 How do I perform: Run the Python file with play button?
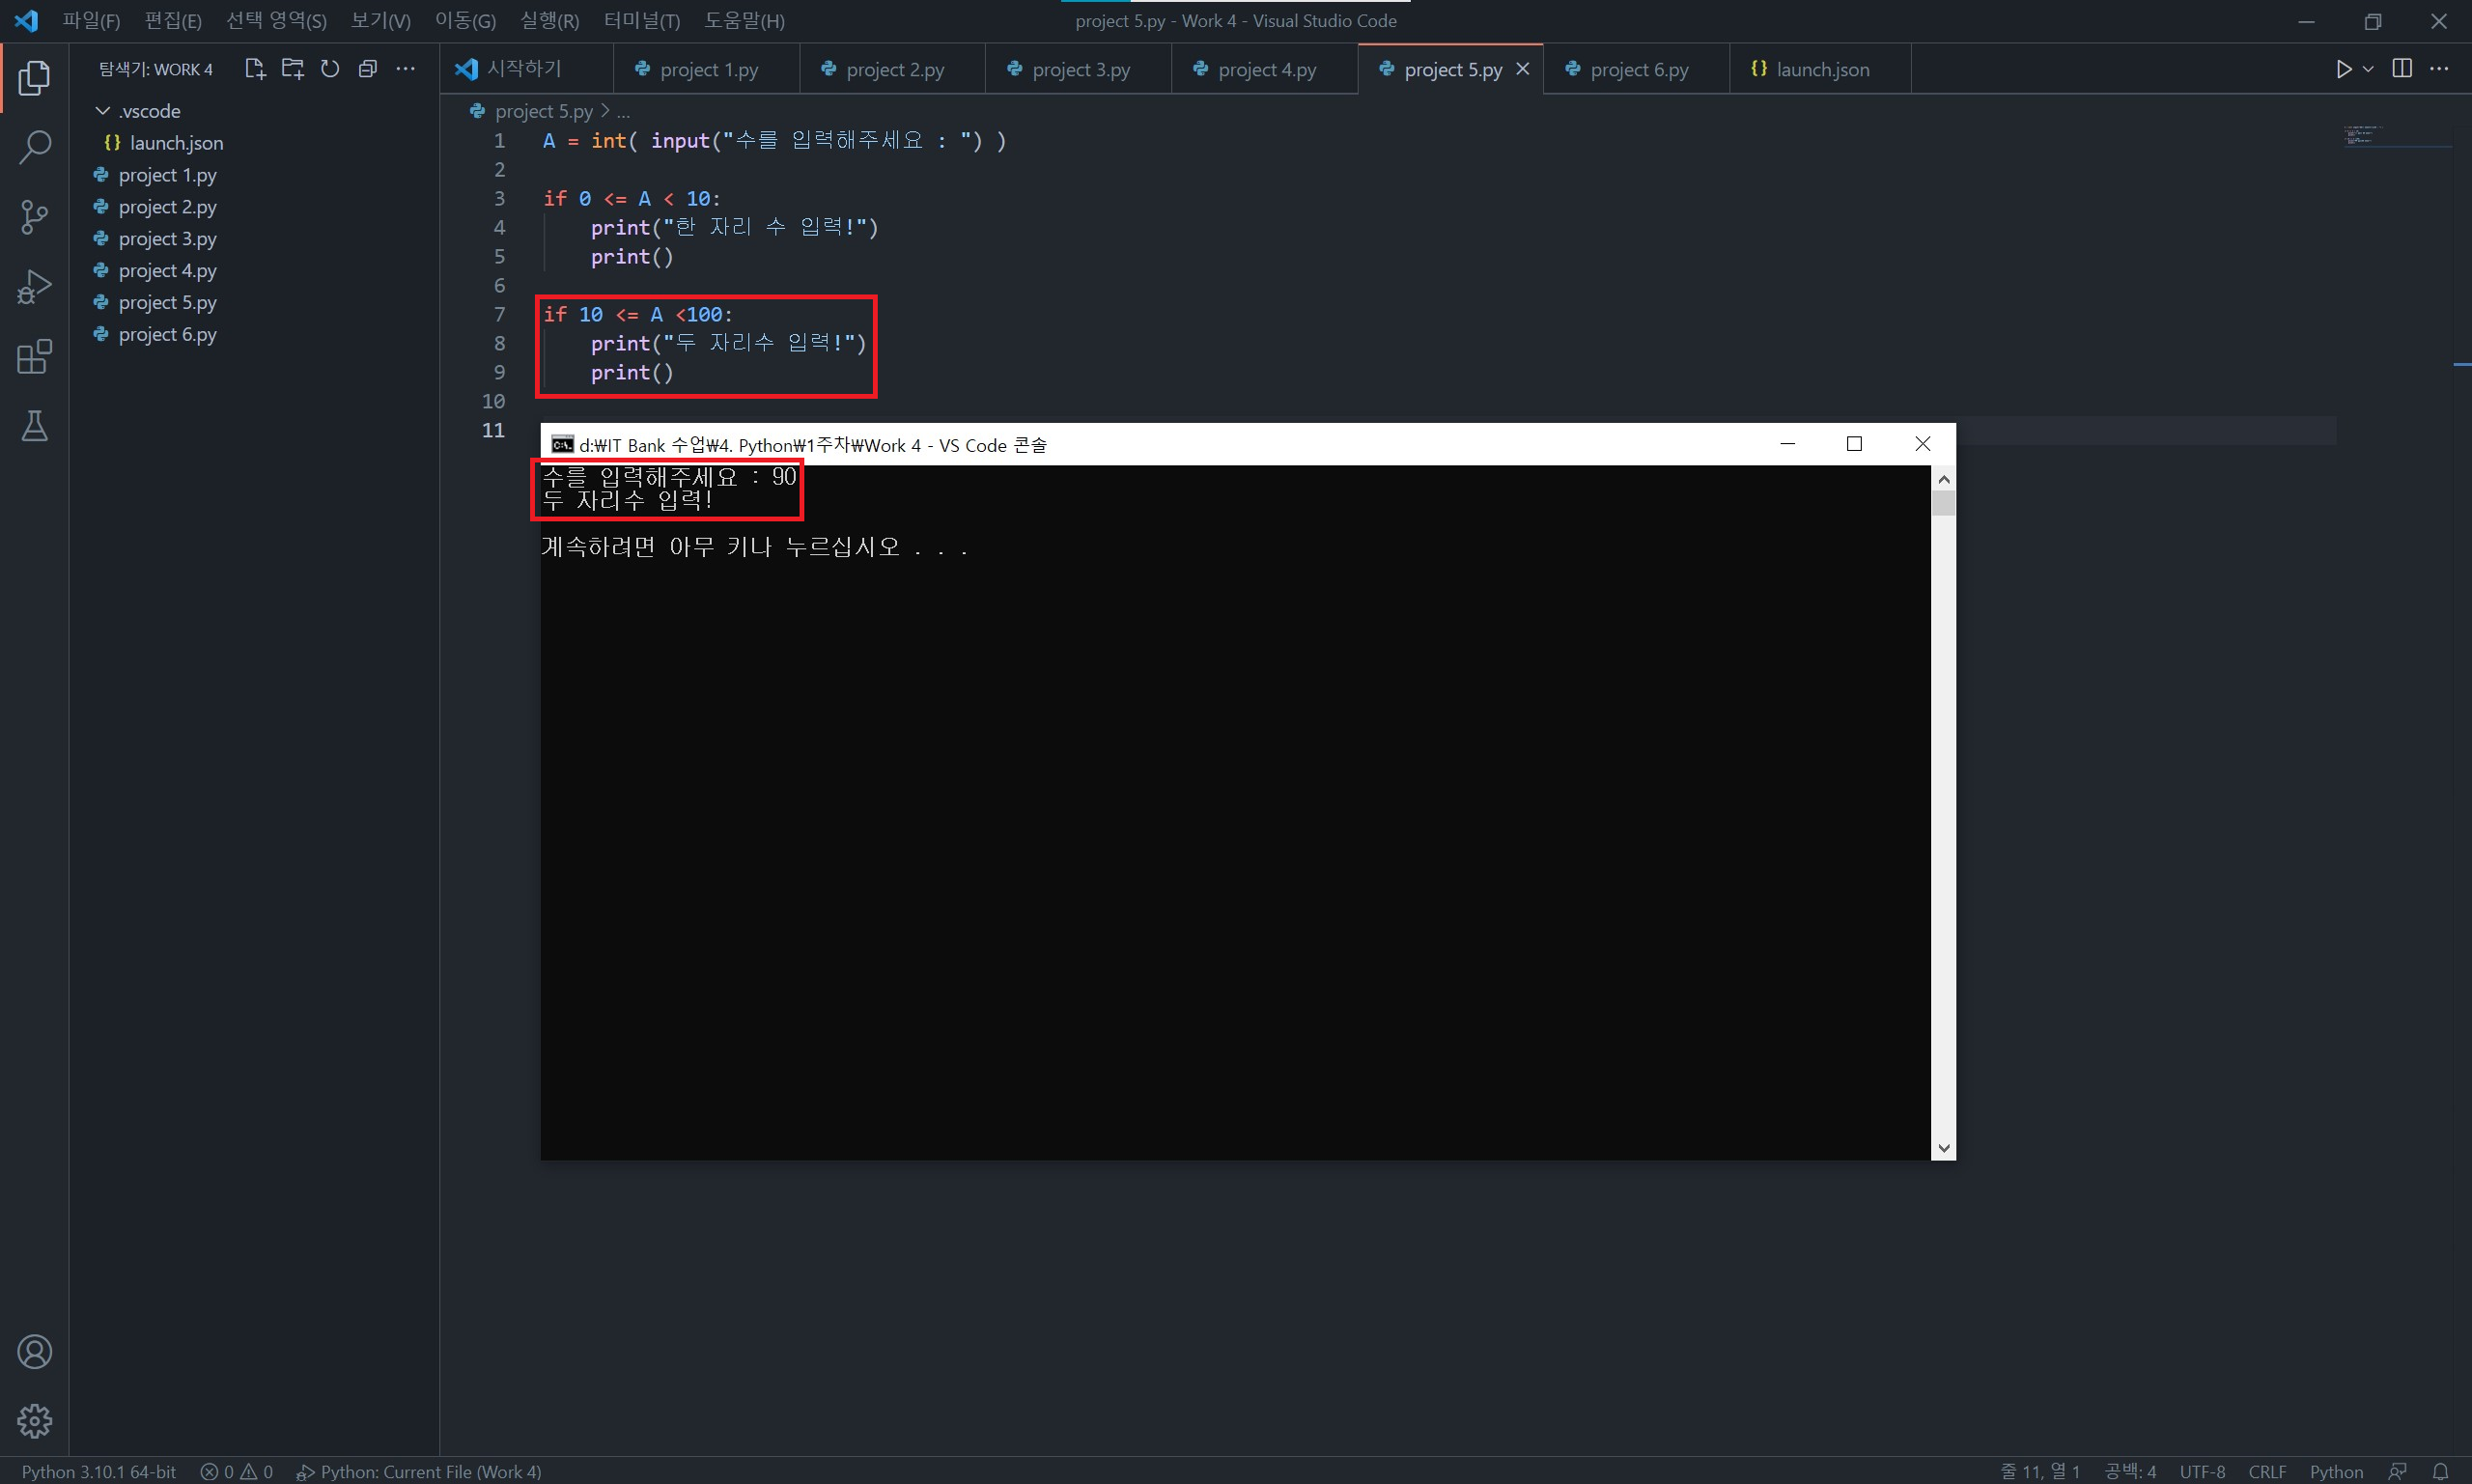2343,69
